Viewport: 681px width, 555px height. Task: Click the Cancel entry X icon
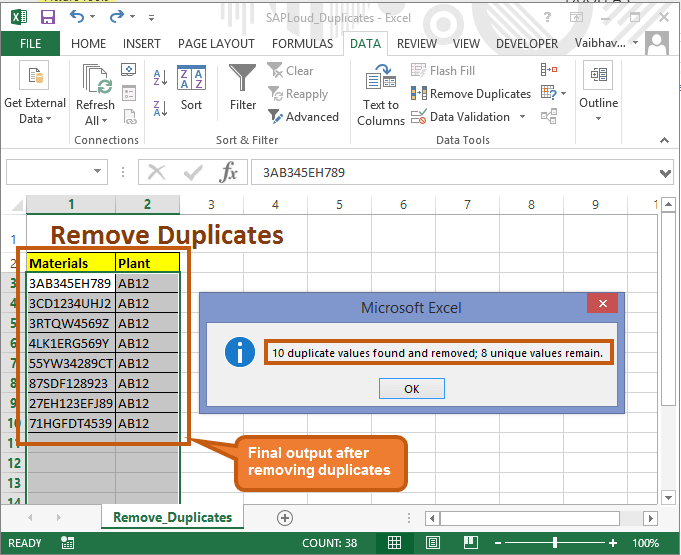(x=156, y=172)
